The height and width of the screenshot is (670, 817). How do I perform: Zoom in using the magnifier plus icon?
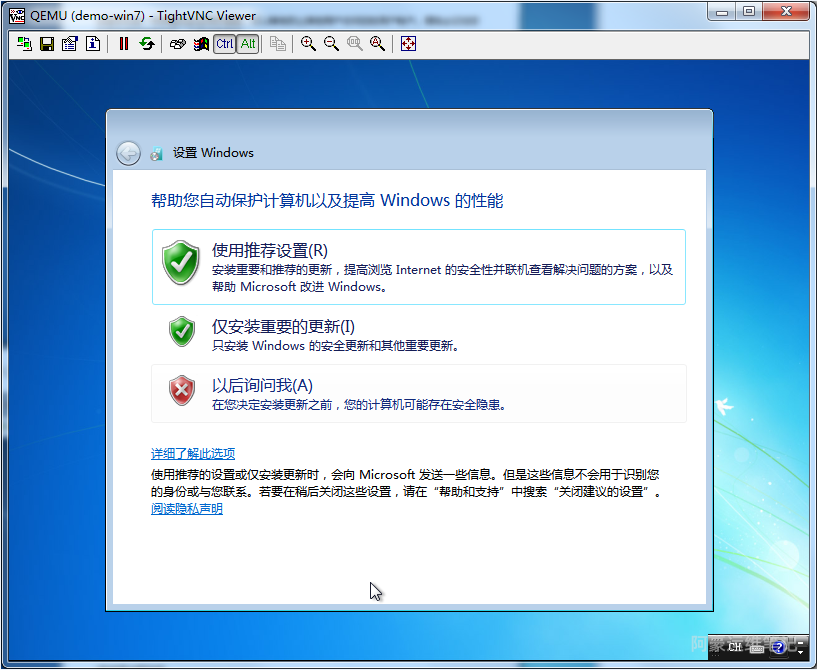click(308, 44)
